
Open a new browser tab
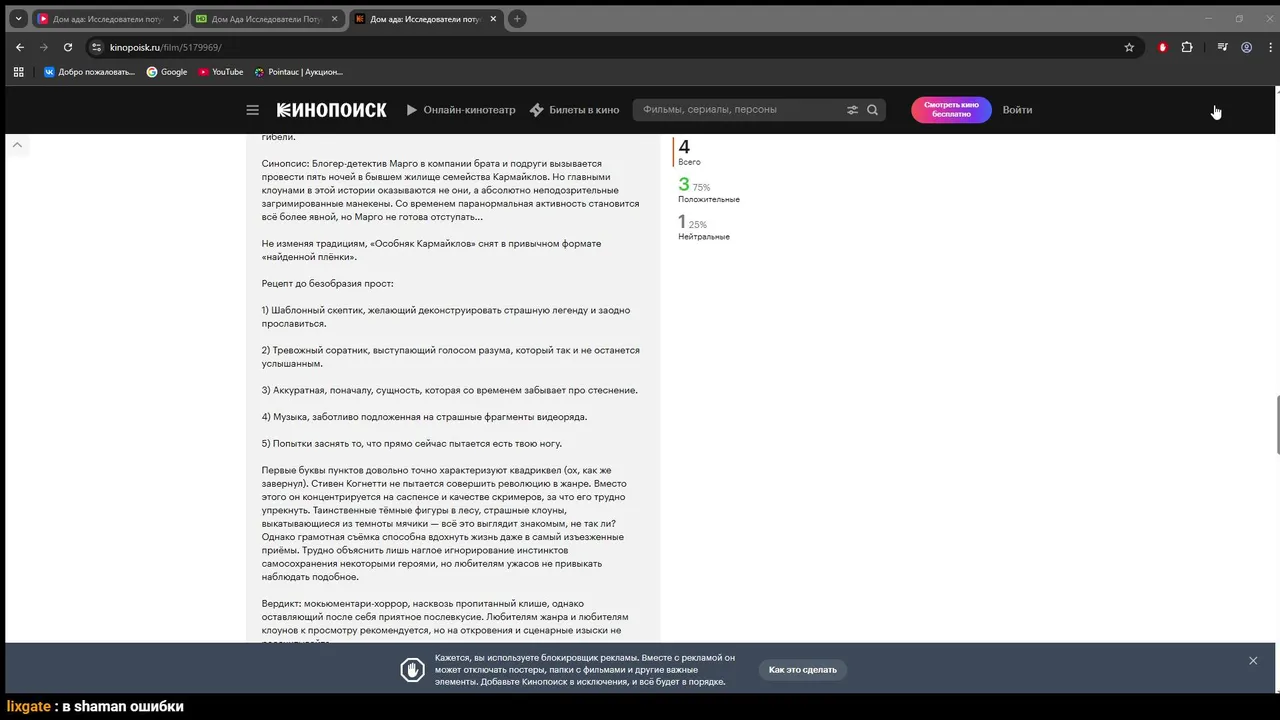pos(517,19)
